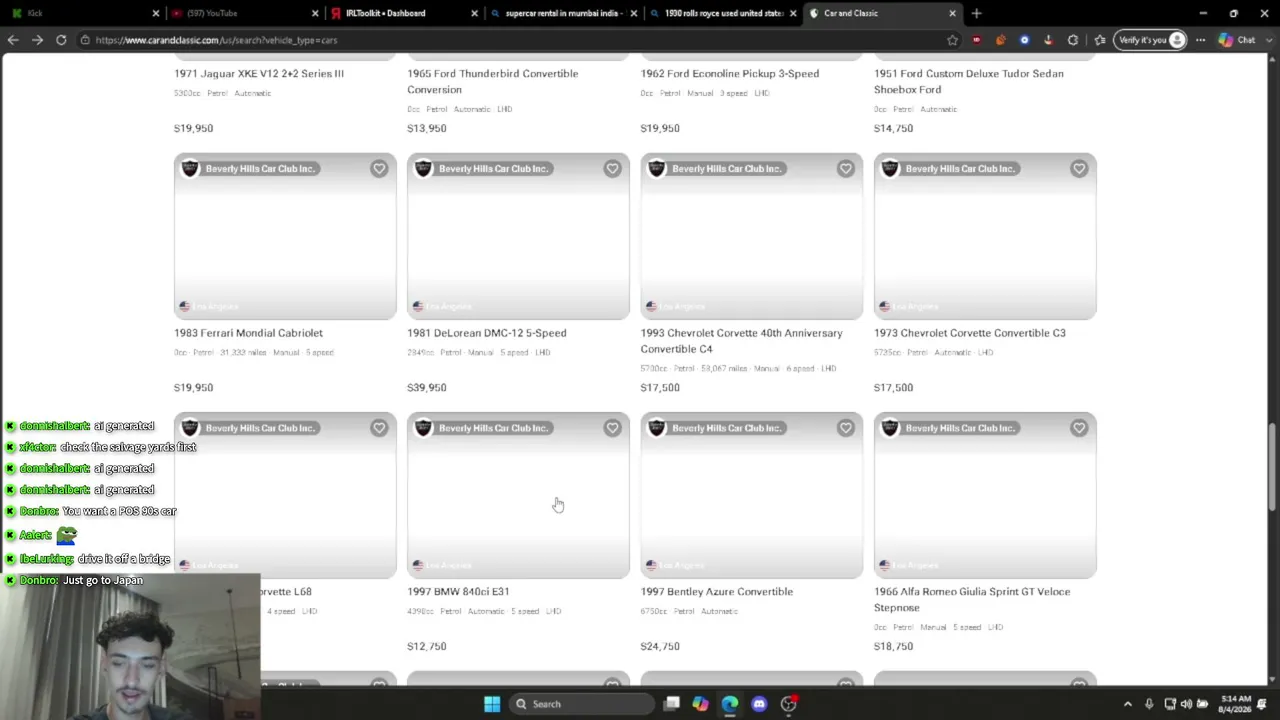
Task: Open the Windows Start menu
Action: [x=492, y=704]
